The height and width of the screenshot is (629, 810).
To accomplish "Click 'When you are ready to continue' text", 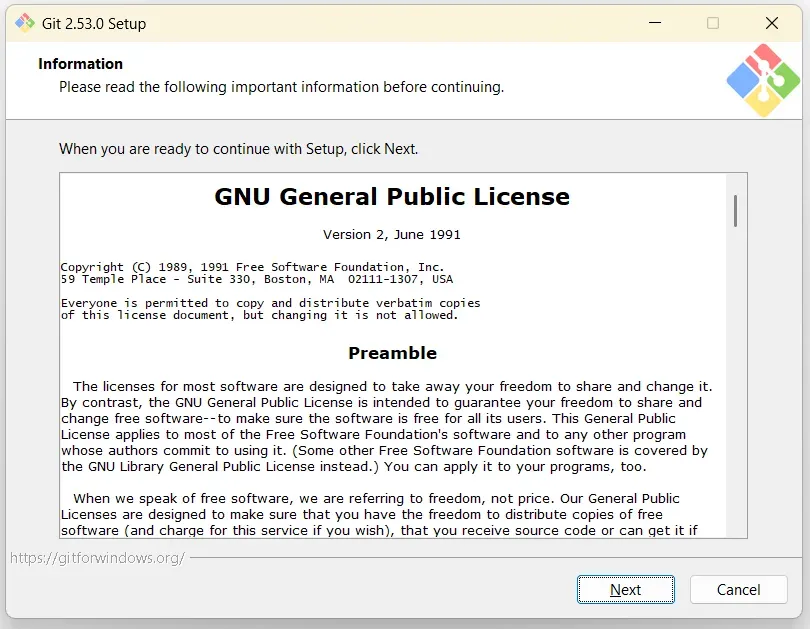I will click(239, 149).
